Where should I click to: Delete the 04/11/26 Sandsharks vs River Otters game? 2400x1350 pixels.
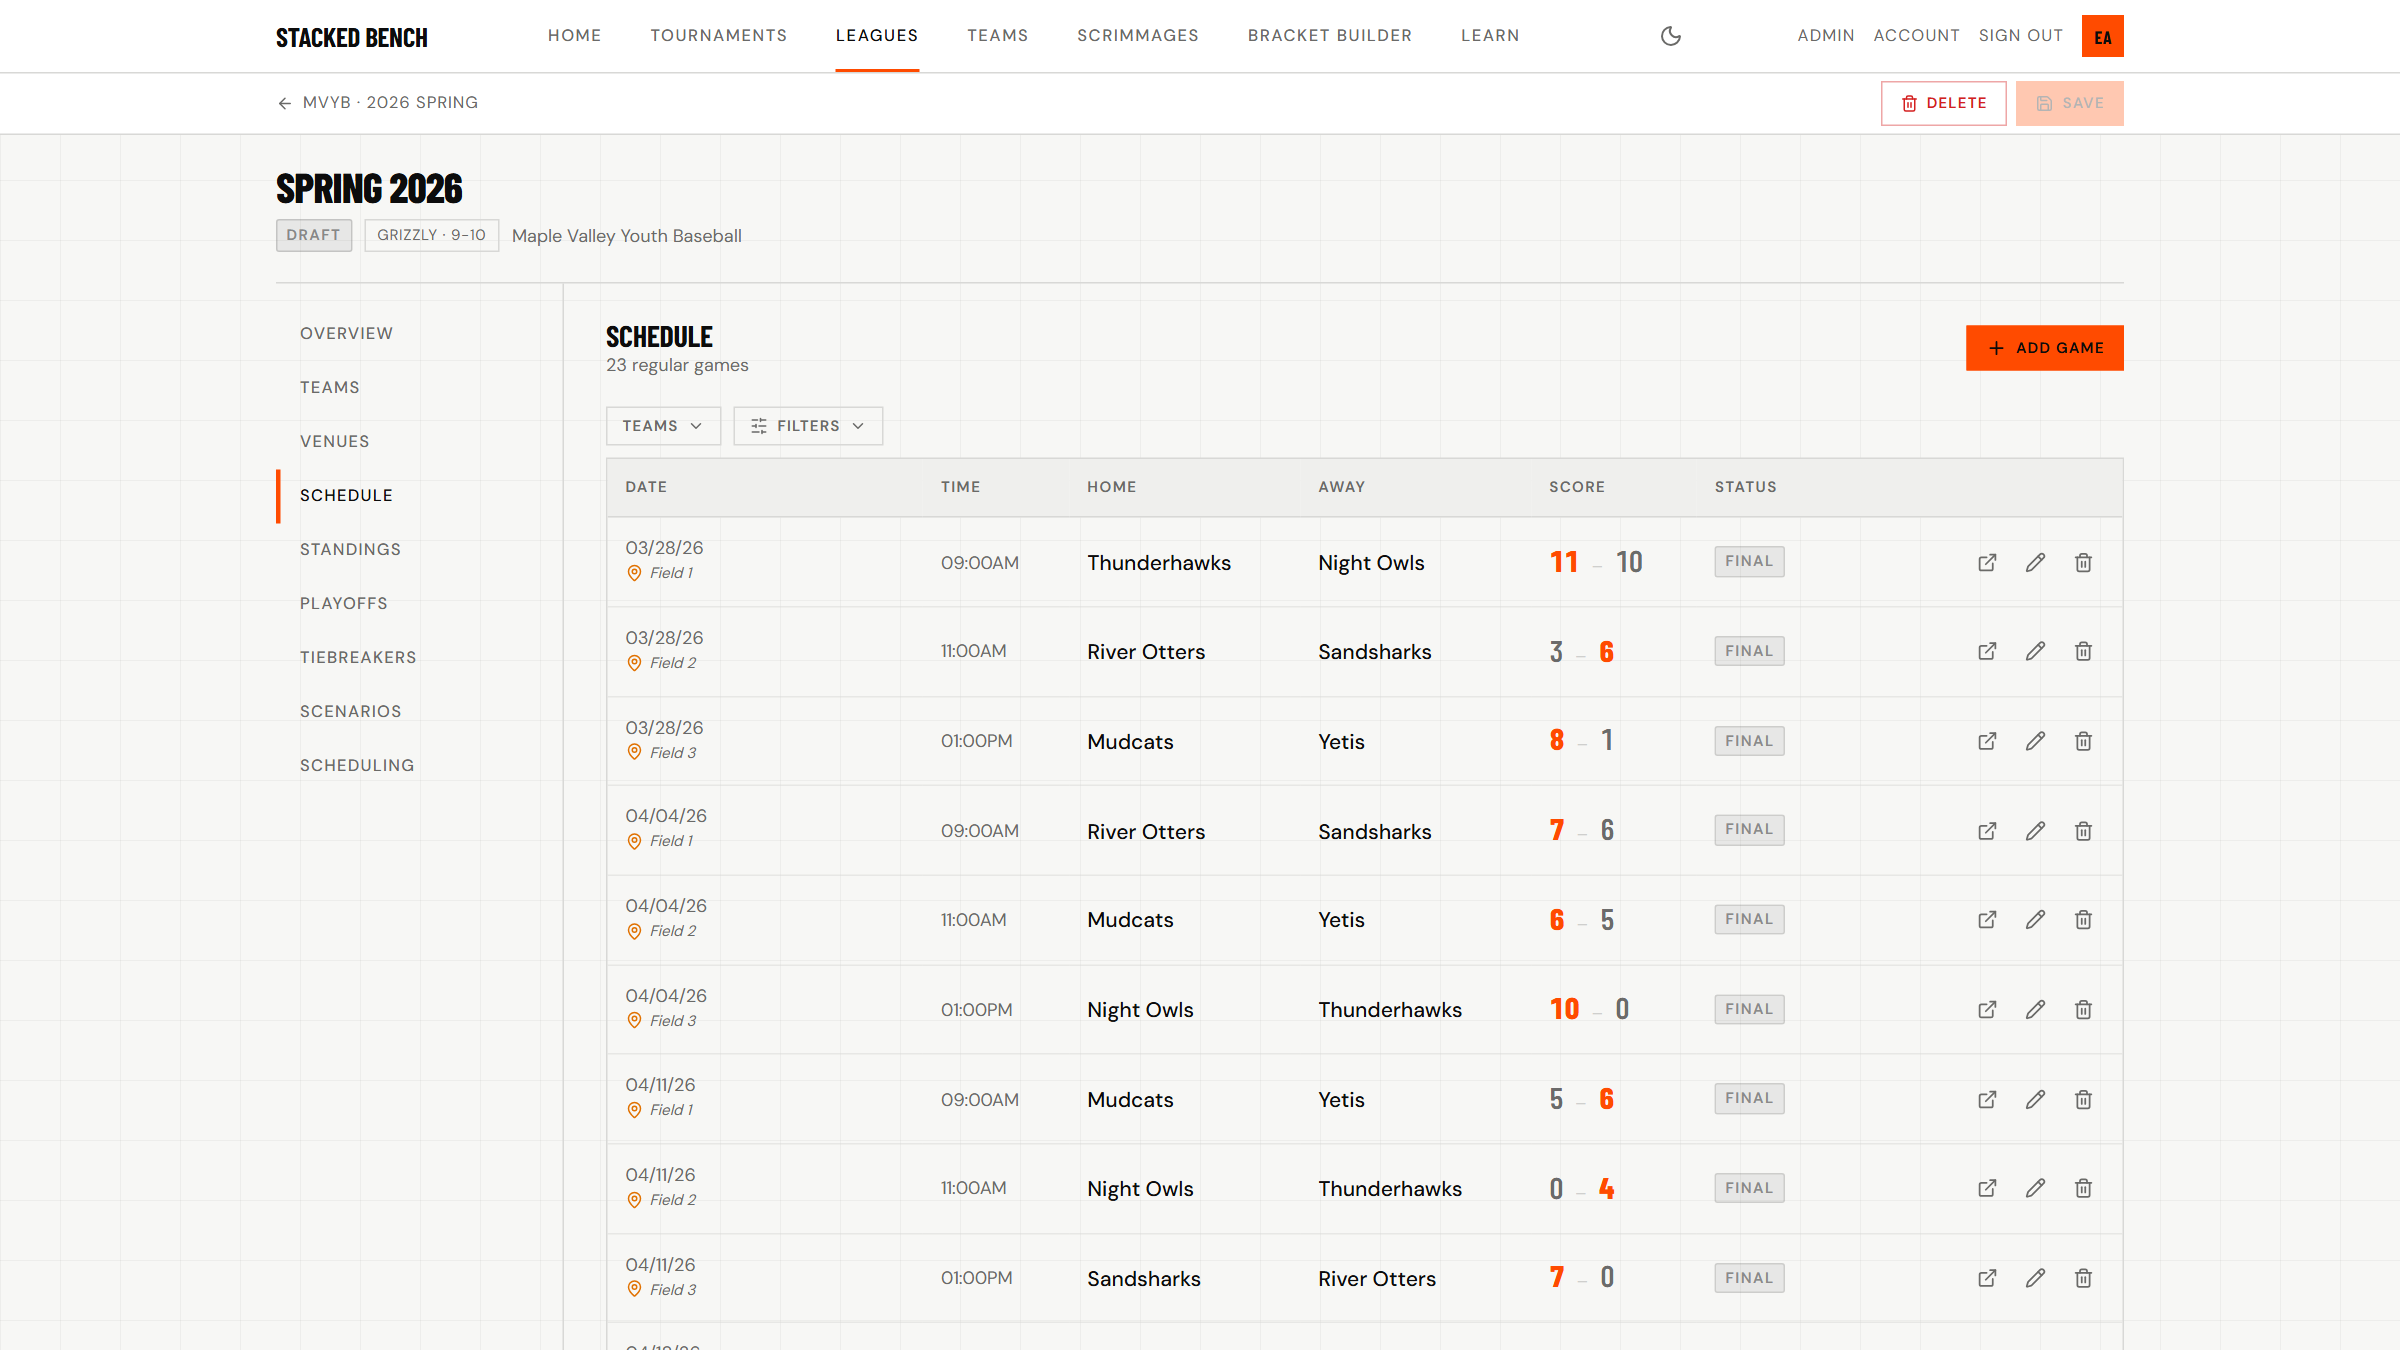coord(2083,1278)
